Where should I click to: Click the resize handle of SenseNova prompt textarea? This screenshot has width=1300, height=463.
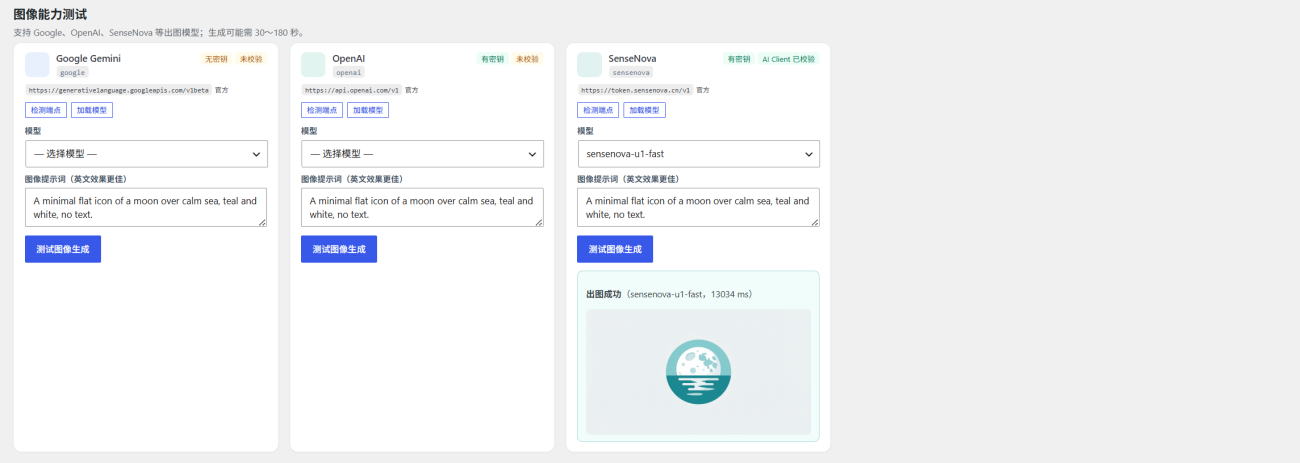[x=814, y=222]
